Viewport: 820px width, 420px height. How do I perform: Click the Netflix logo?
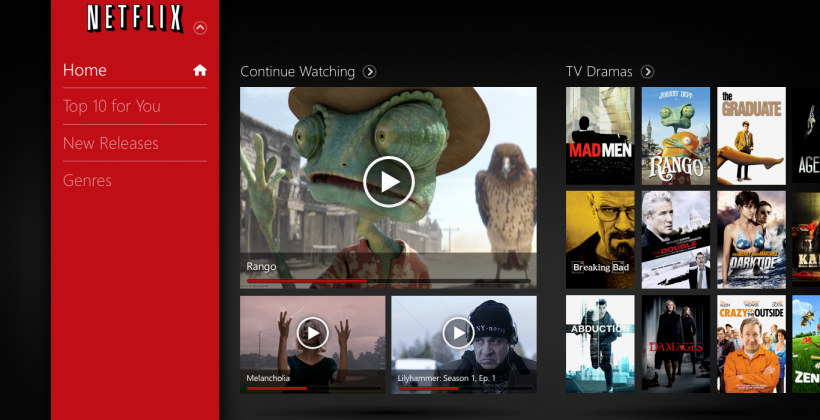coord(135,18)
